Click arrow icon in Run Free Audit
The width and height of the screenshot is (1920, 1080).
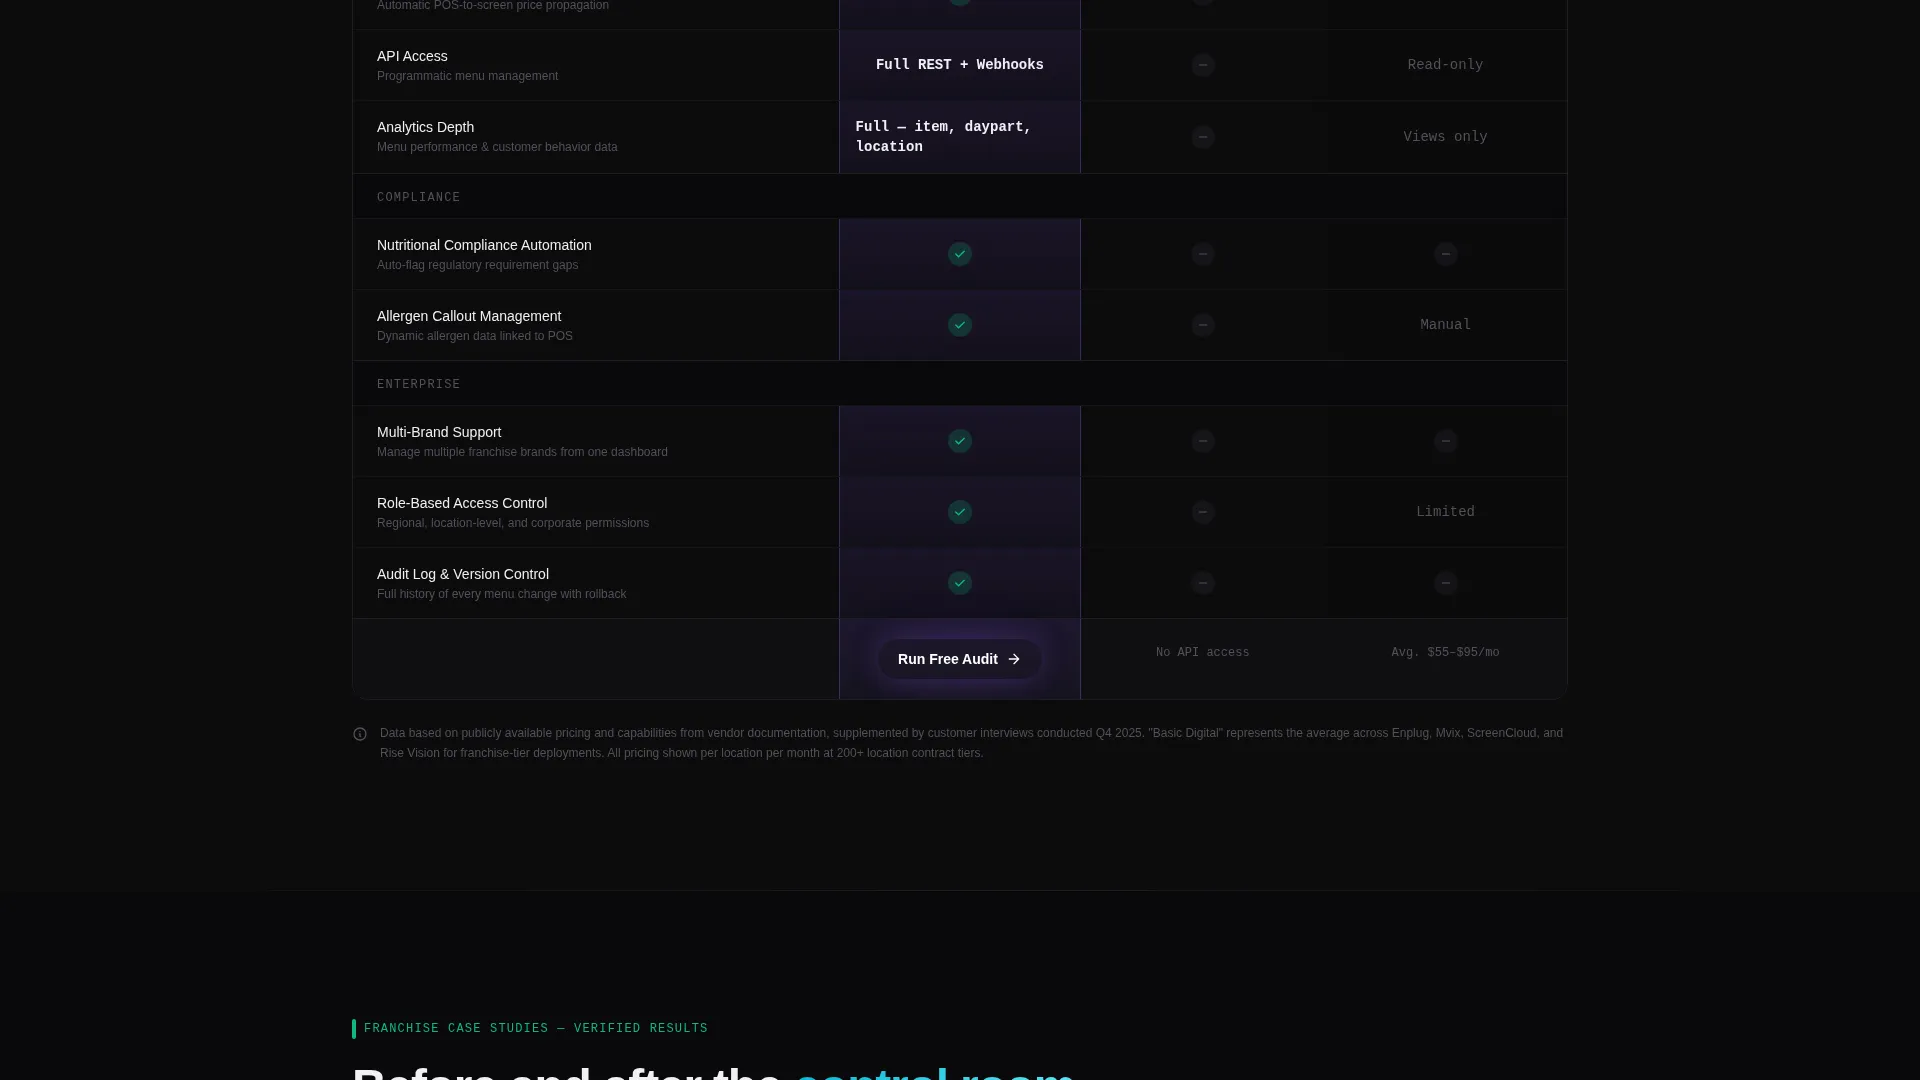coord(1014,659)
